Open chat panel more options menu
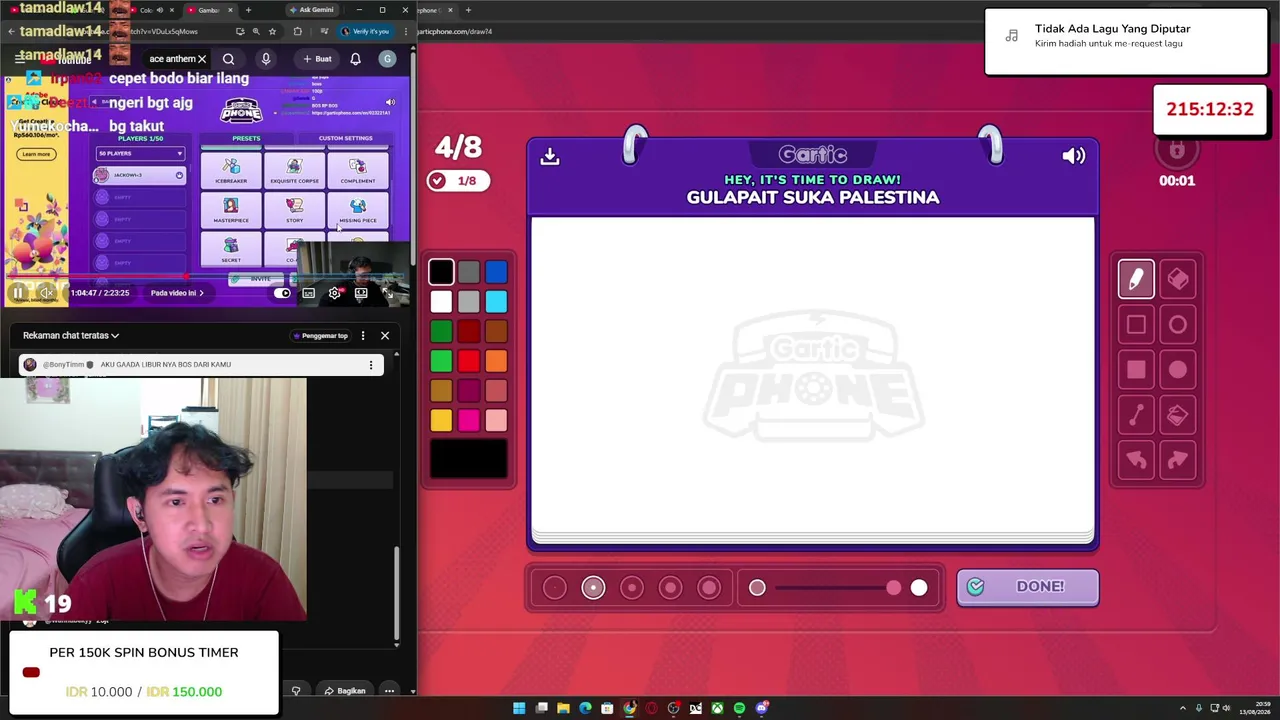This screenshot has width=1280, height=720. click(x=363, y=336)
